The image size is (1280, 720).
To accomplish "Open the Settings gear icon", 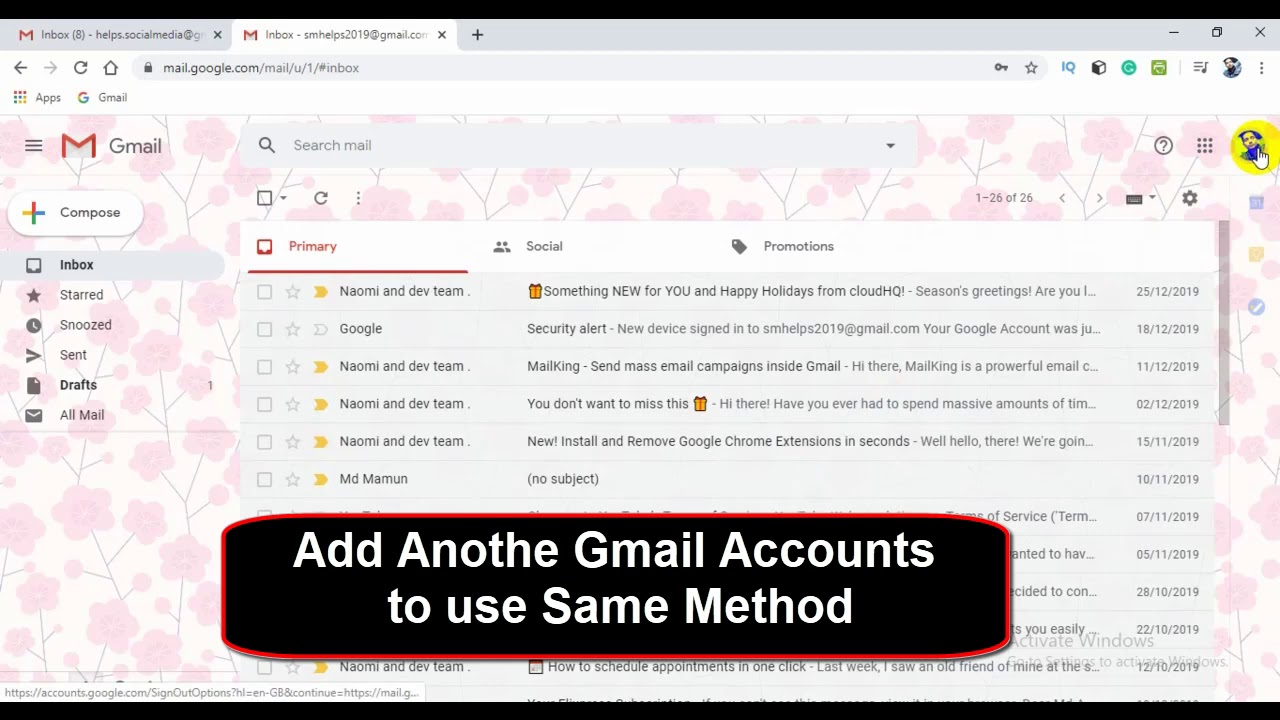I will pos(1190,198).
